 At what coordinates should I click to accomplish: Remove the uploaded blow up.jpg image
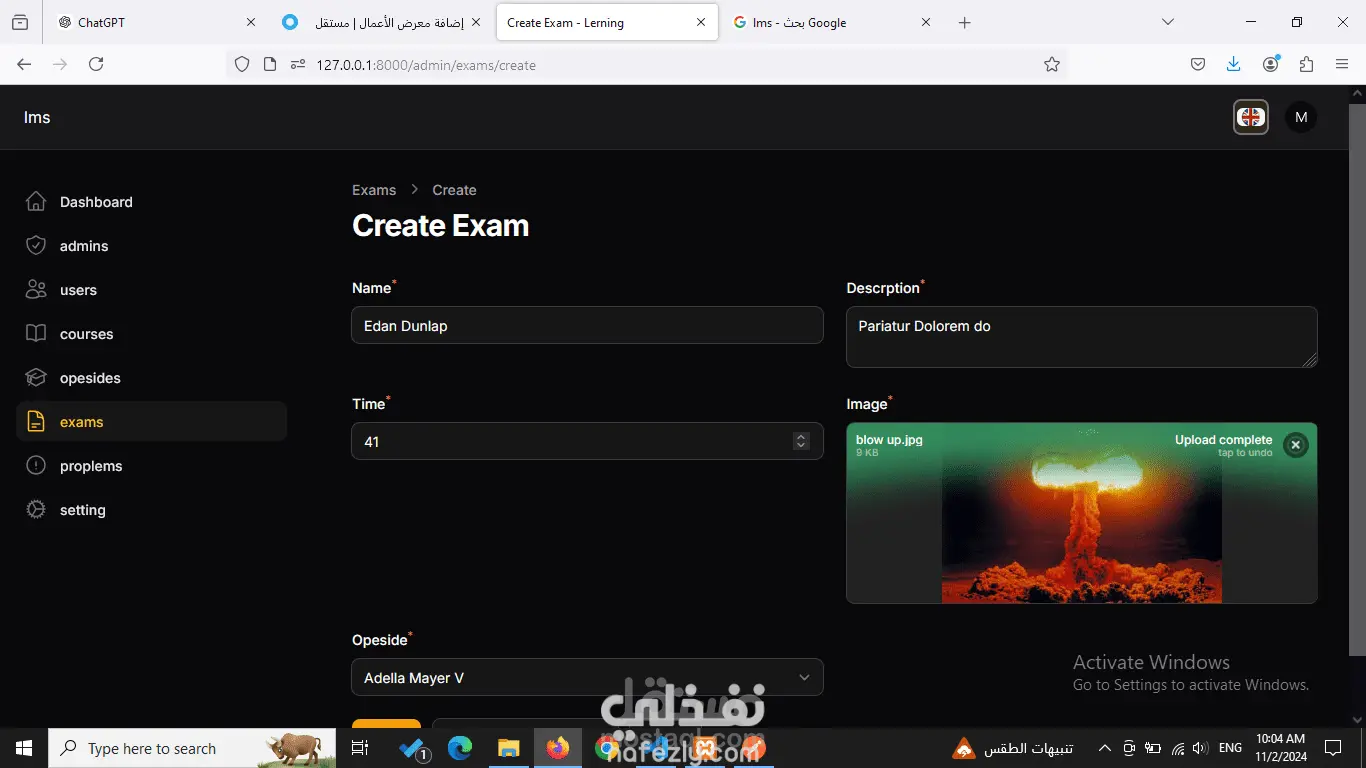pos(1295,445)
